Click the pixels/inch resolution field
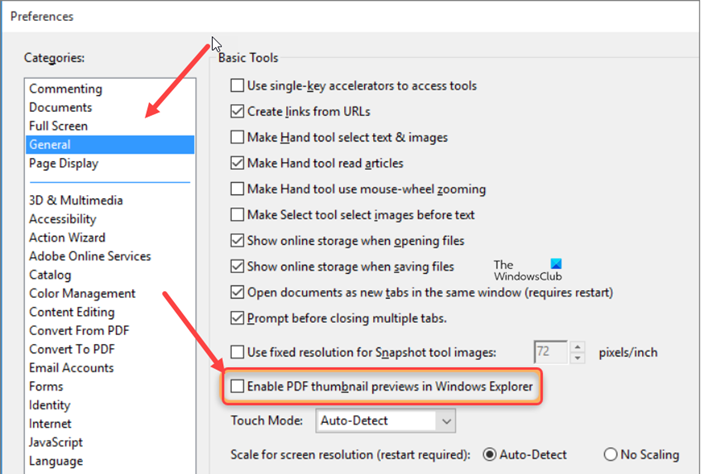 pyautogui.click(x=551, y=352)
